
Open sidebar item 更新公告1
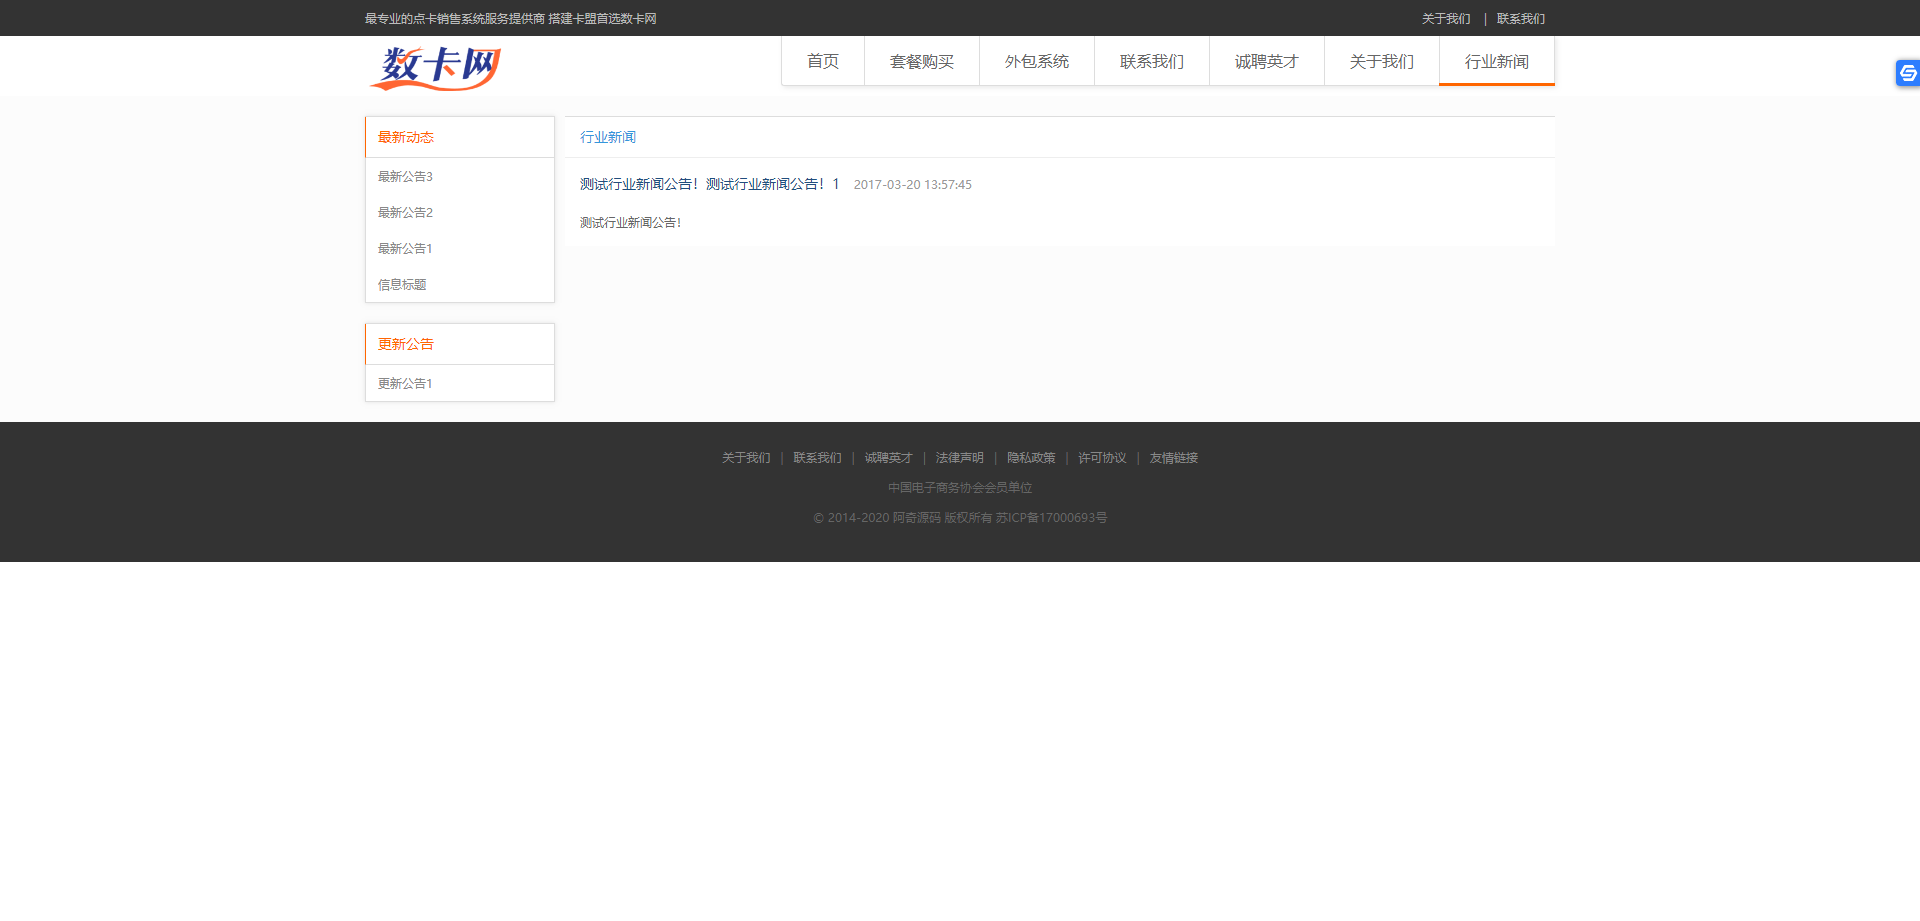point(405,384)
